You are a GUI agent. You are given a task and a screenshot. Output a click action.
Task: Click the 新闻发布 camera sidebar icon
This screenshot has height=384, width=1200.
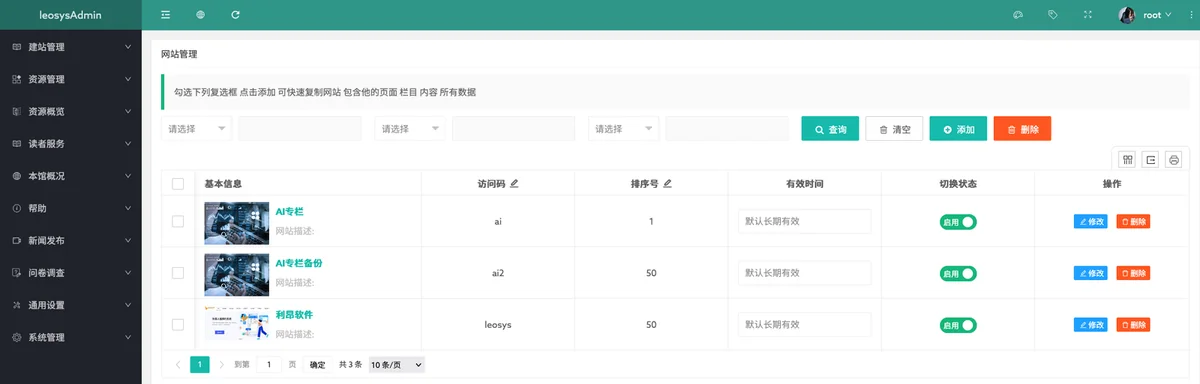(17, 240)
